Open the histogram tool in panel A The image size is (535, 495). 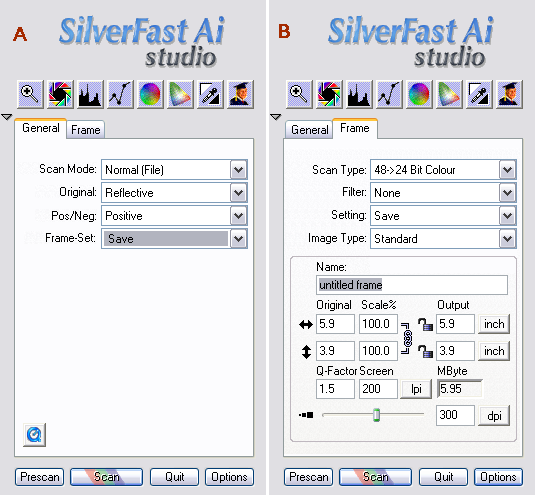click(x=90, y=94)
